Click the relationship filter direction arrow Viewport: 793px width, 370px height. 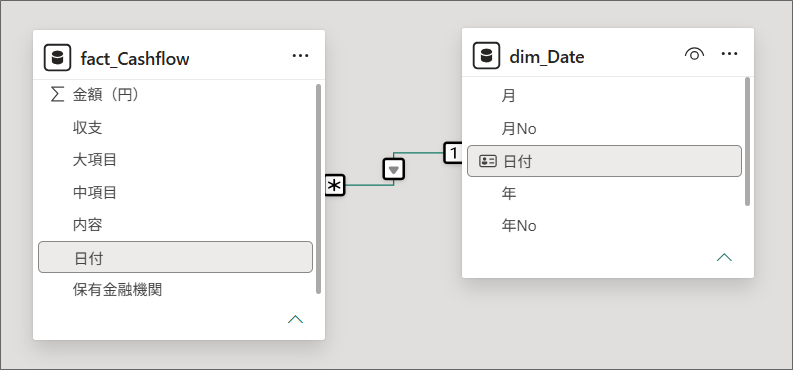point(393,169)
